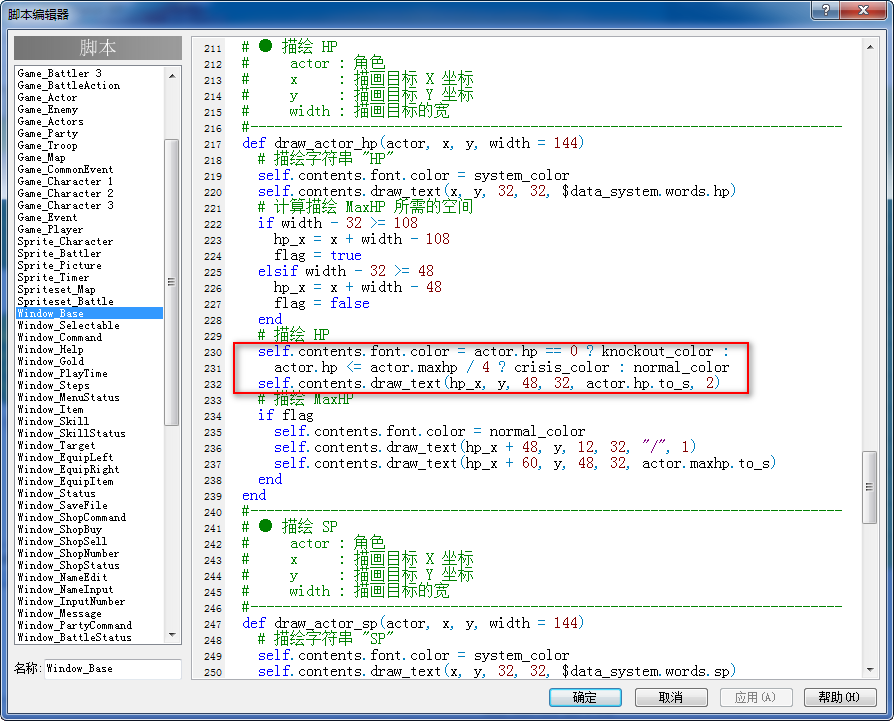Click the 帮助(H) help button
The image size is (894, 721).
839,697
